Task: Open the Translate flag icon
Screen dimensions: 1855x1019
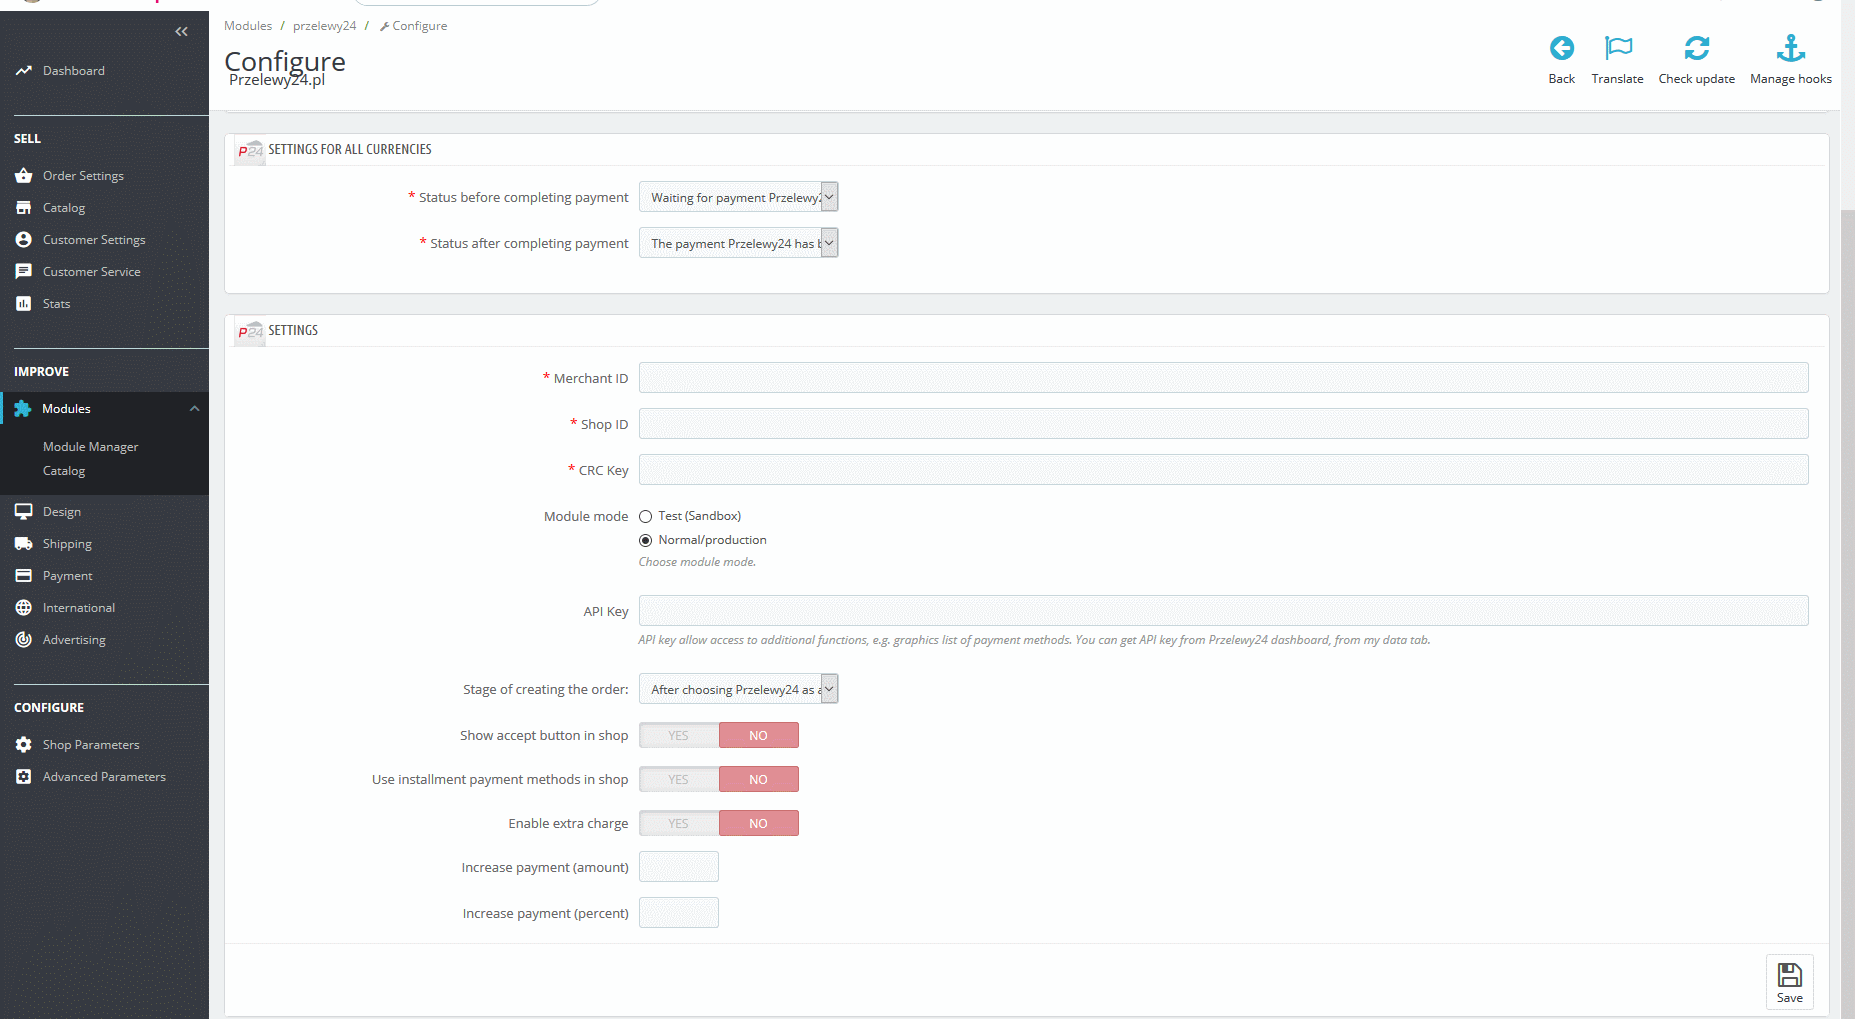Action: point(1616,48)
